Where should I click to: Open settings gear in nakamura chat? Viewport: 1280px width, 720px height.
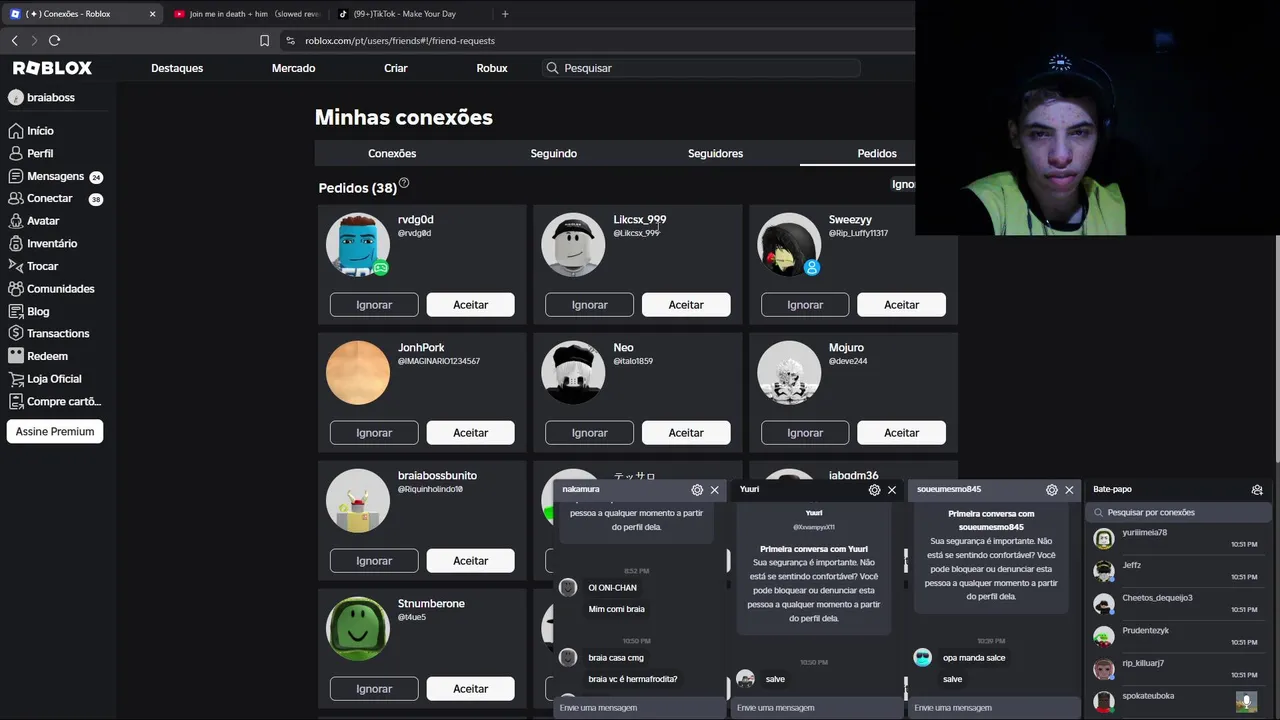tap(697, 490)
